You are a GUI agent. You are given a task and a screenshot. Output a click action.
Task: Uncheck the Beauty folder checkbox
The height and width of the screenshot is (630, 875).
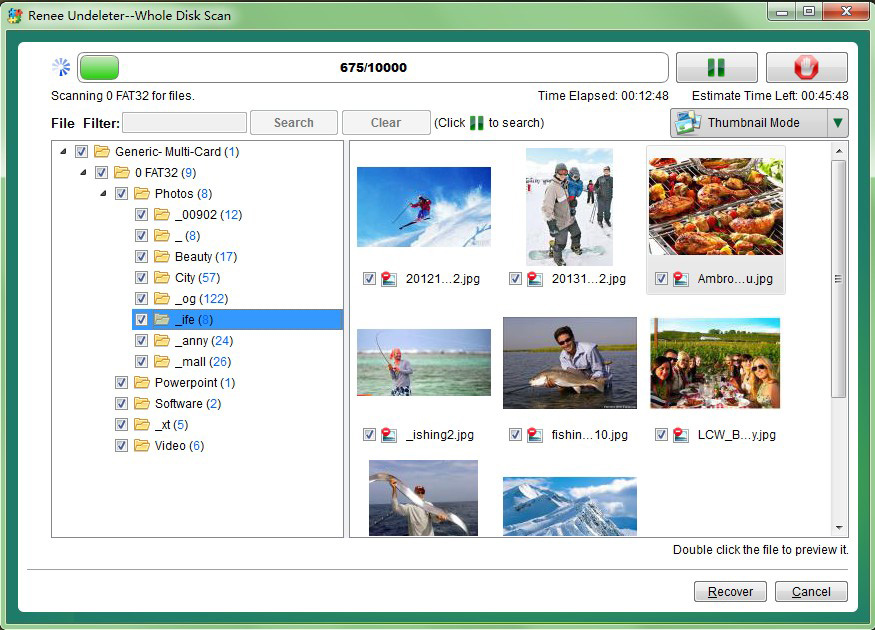point(141,257)
